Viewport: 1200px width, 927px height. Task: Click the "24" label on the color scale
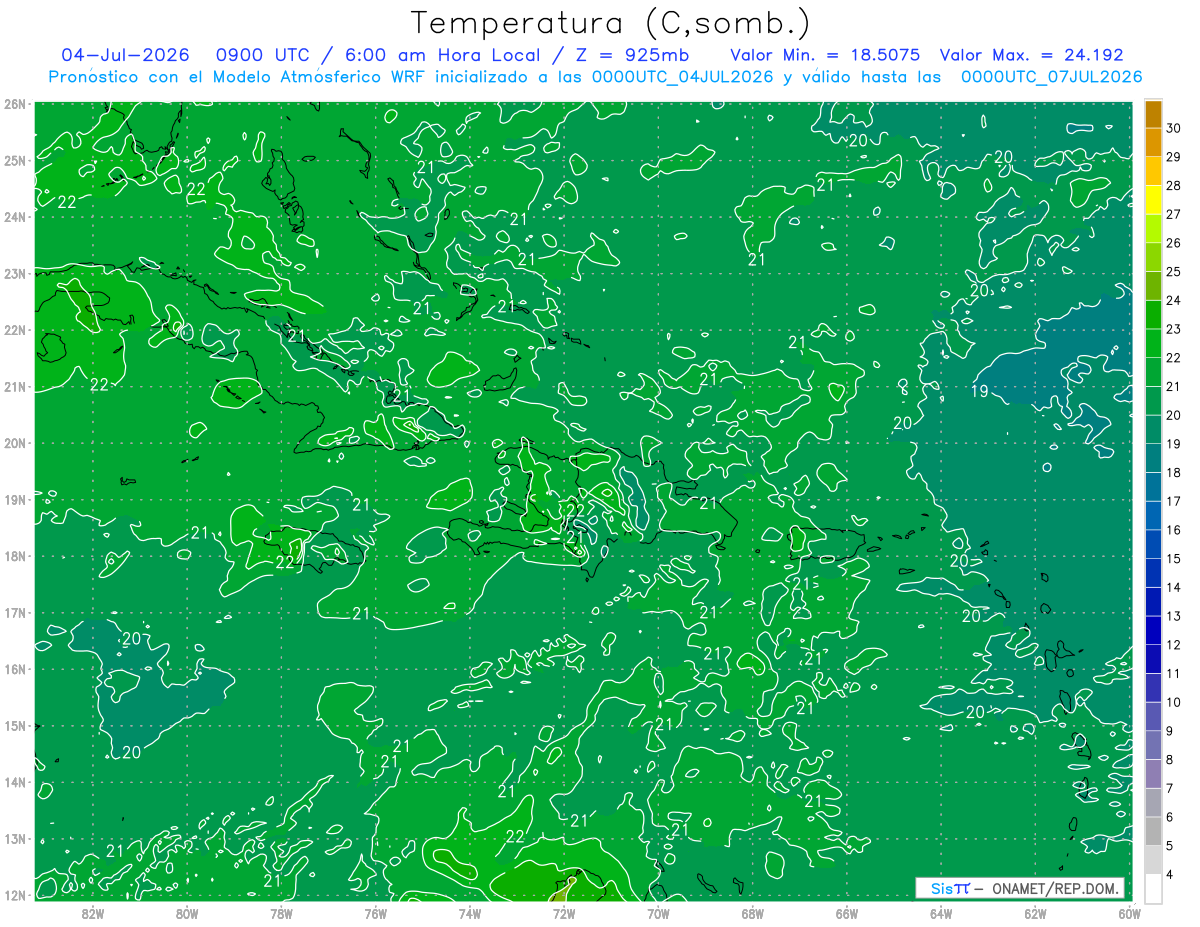tap(1175, 300)
